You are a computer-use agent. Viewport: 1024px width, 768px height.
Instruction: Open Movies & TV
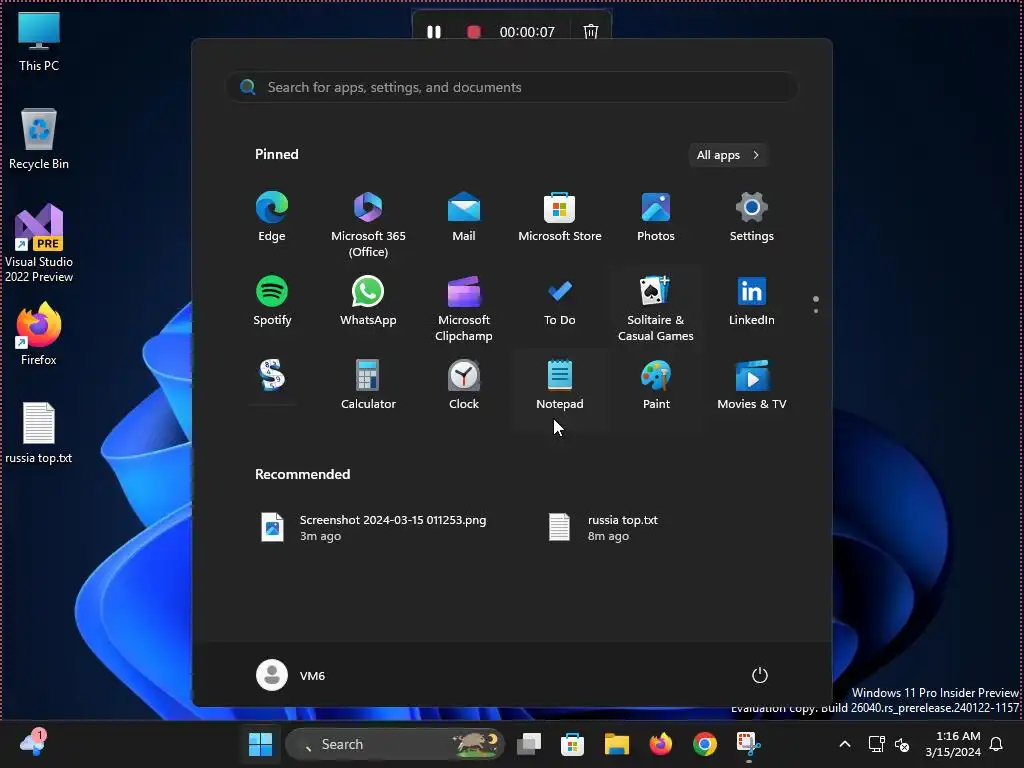pos(752,385)
